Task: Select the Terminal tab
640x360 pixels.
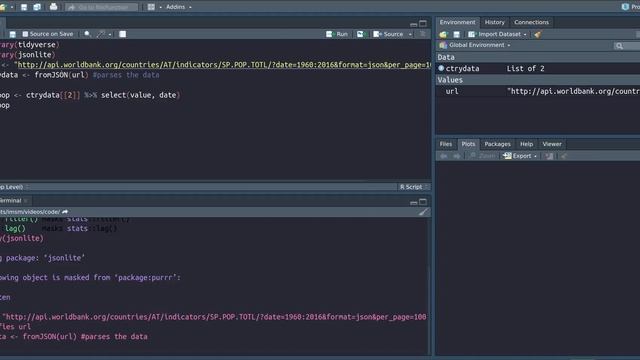Action: pyautogui.click(x=12, y=200)
